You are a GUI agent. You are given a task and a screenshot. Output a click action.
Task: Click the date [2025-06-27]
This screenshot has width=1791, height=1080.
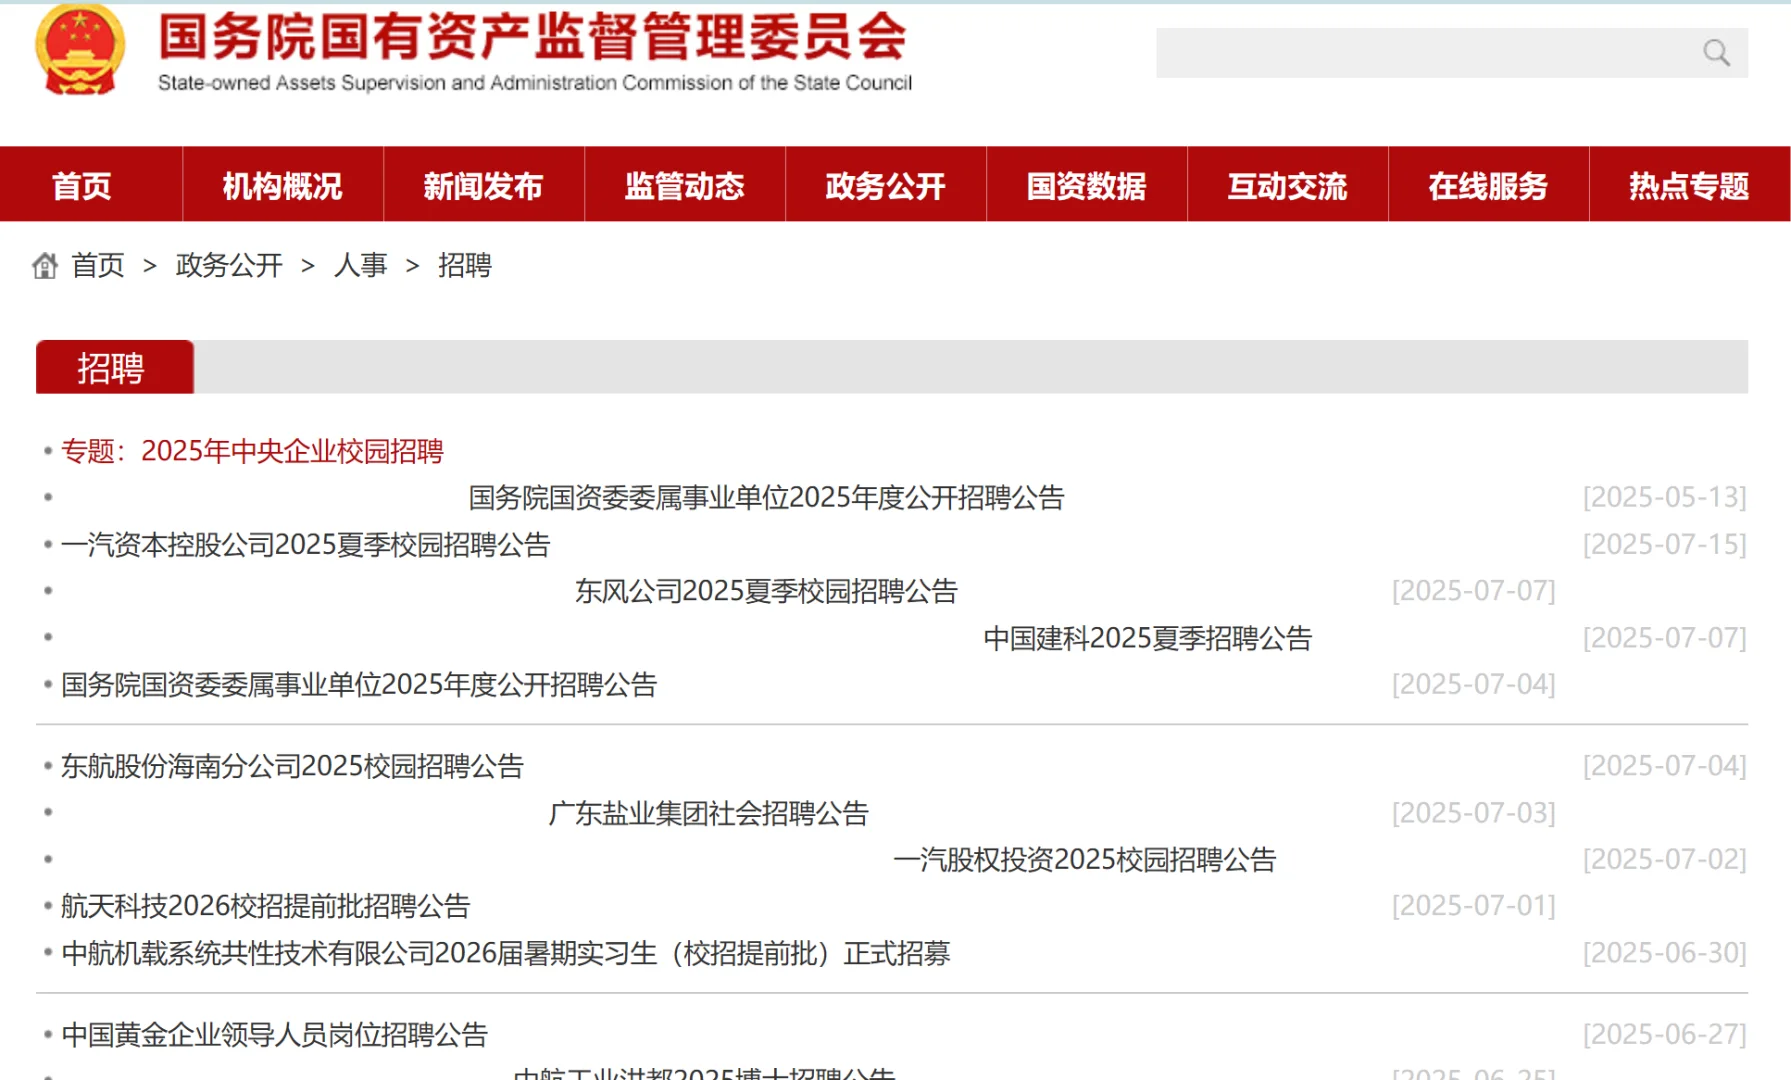(1665, 1034)
